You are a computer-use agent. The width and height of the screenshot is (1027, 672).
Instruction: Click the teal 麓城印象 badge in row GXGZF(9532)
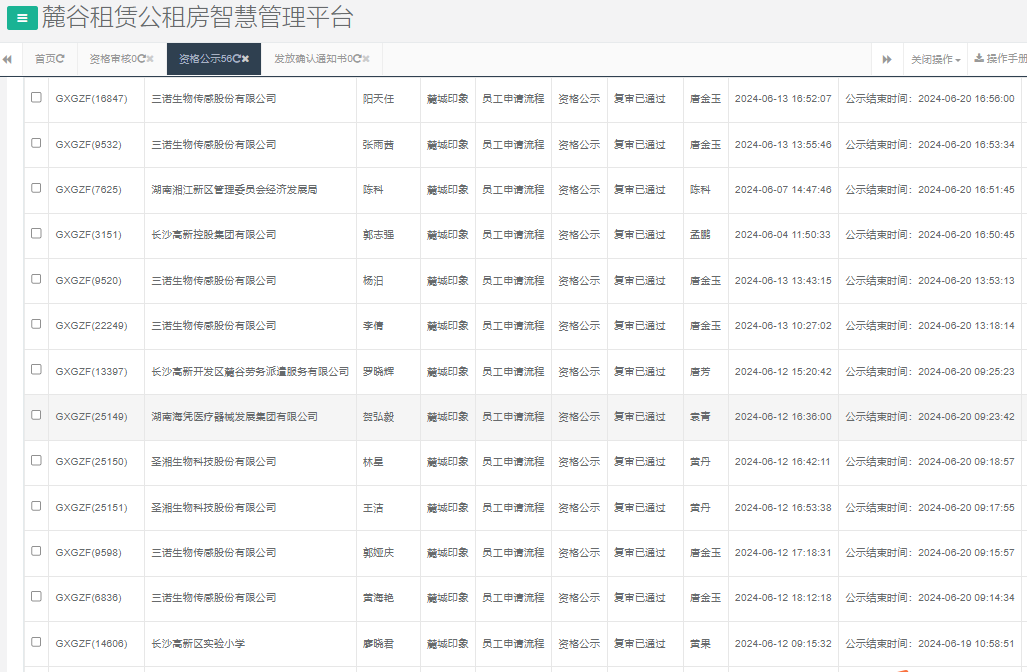point(446,143)
